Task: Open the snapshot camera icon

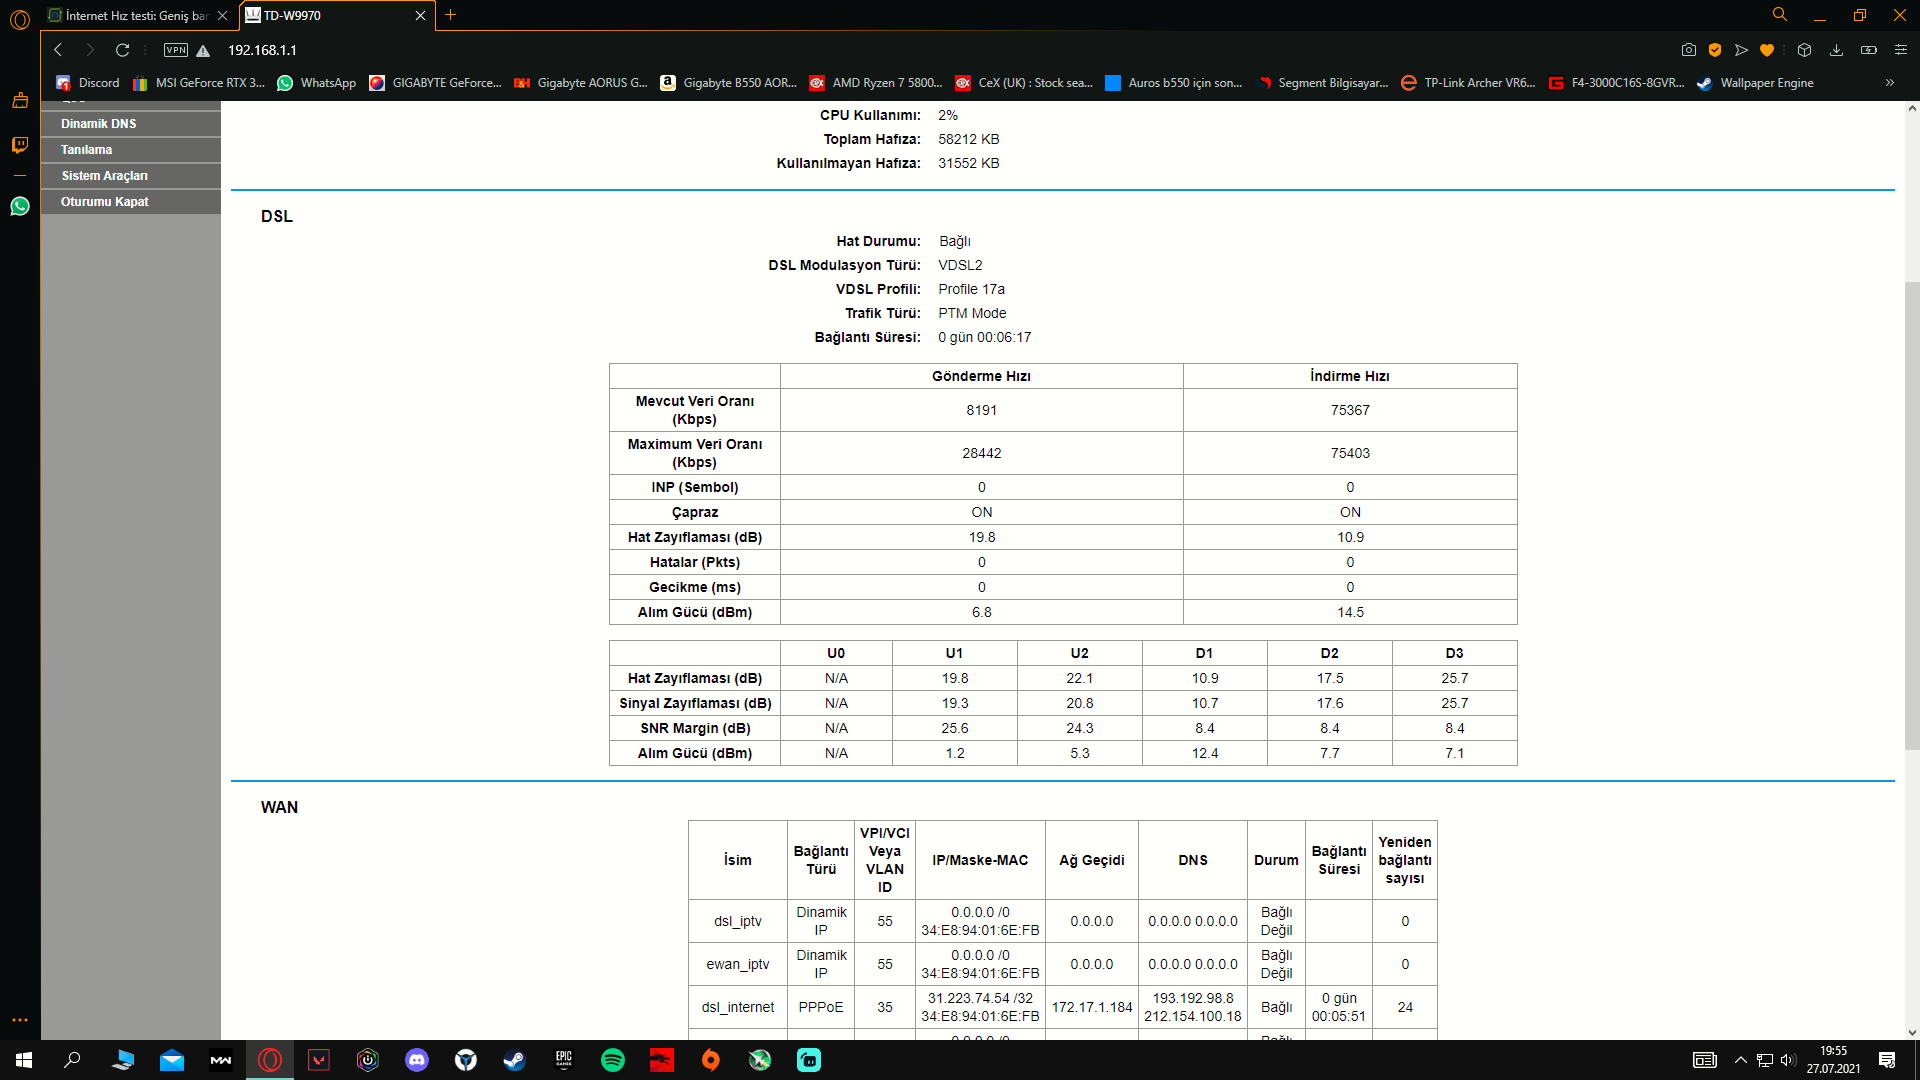Action: (x=1689, y=50)
